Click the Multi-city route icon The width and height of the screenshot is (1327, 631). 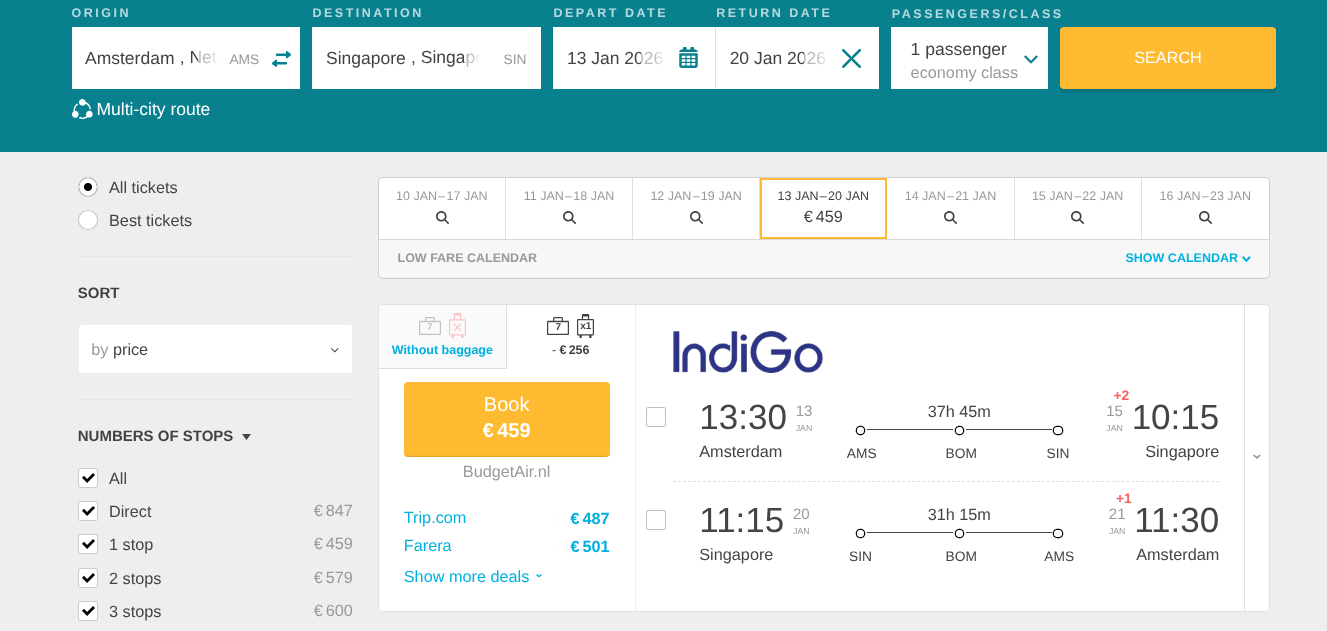[x=82, y=110]
